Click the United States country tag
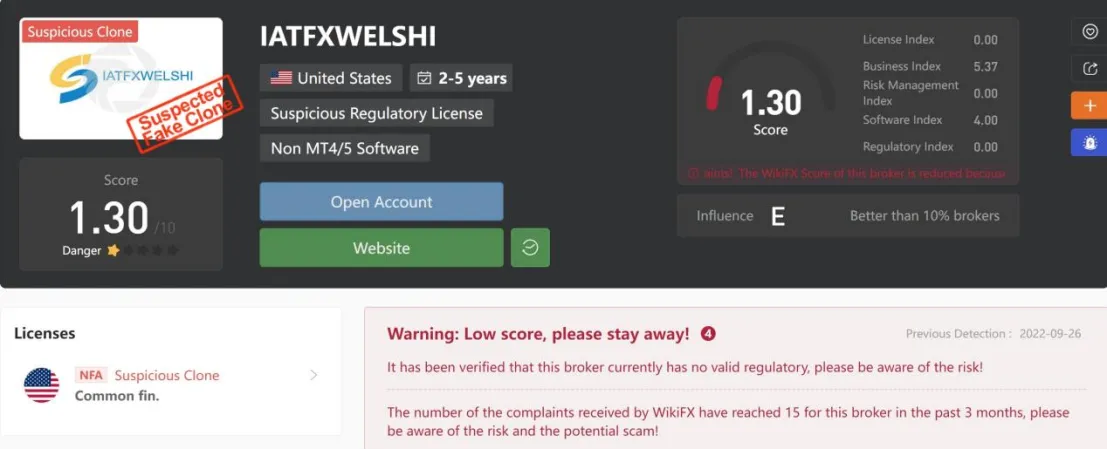 coord(331,78)
